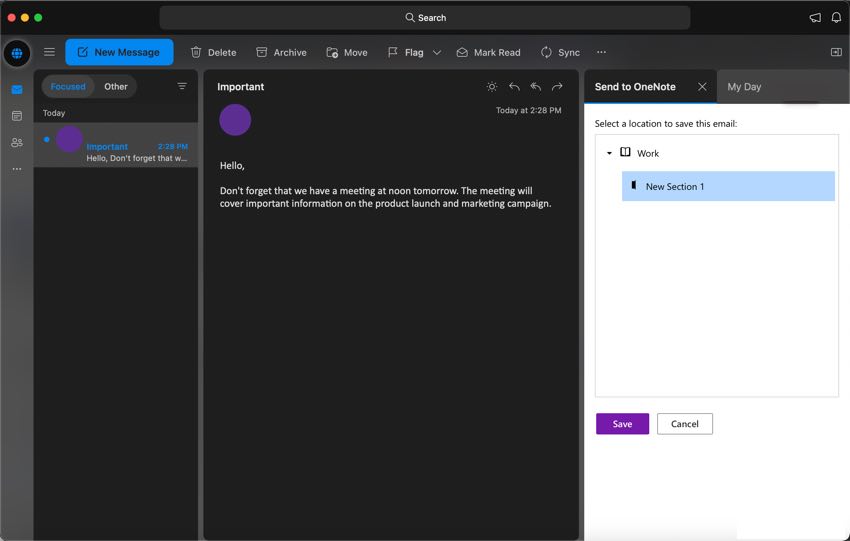
Task: Open the Flag dropdown arrow
Action: click(437, 53)
